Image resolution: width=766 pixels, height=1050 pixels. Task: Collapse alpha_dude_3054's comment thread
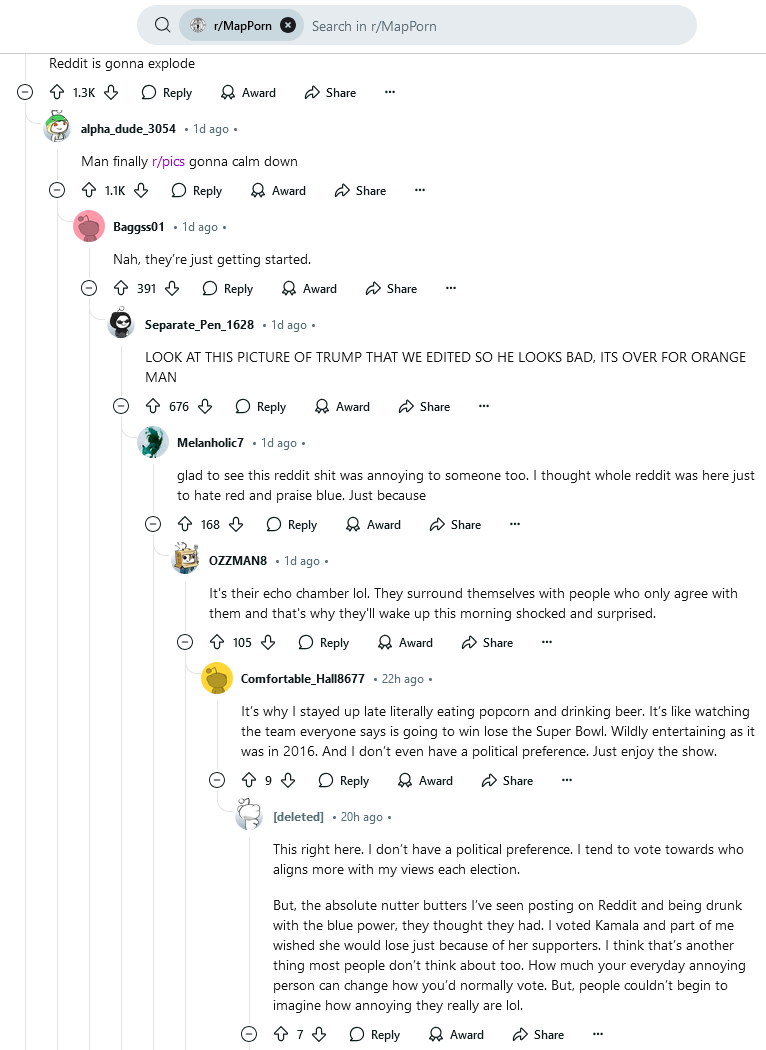58,190
